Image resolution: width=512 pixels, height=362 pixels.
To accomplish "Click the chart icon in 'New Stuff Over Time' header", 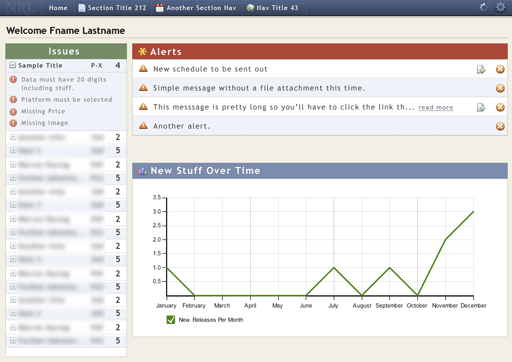I will click(143, 171).
